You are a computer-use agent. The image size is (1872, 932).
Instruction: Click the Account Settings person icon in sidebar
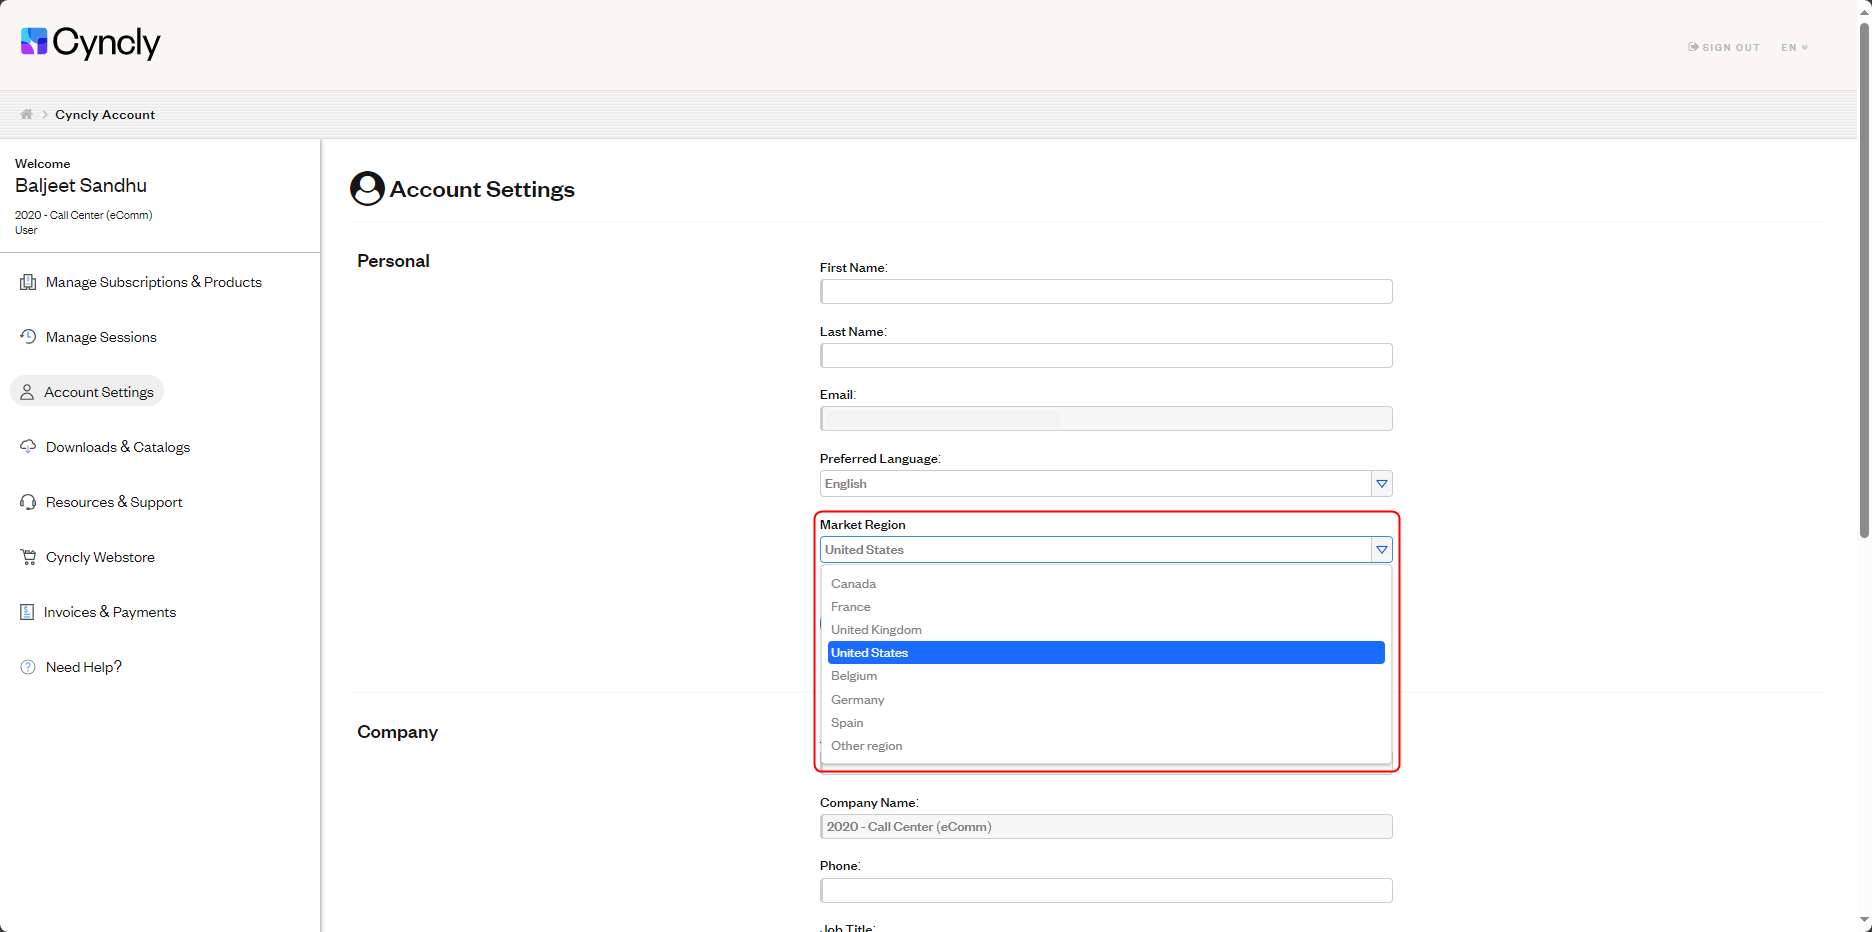[x=27, y=392]
